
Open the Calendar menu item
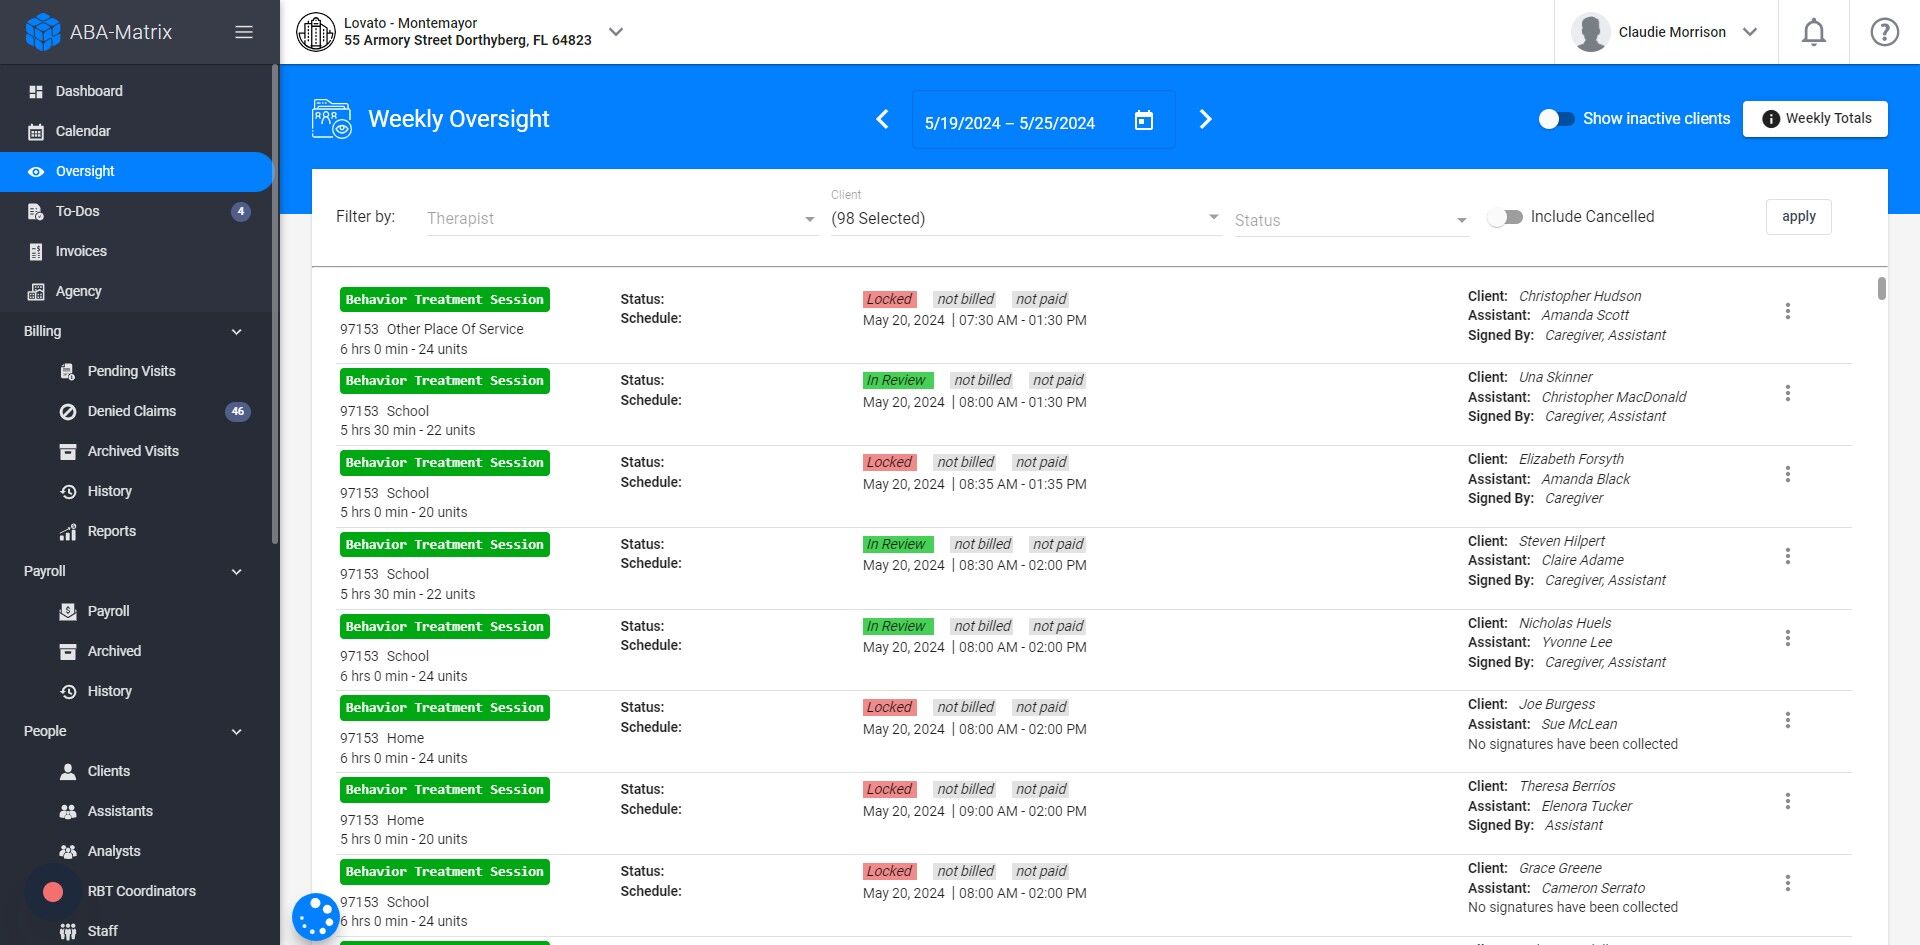coord(136,132)
